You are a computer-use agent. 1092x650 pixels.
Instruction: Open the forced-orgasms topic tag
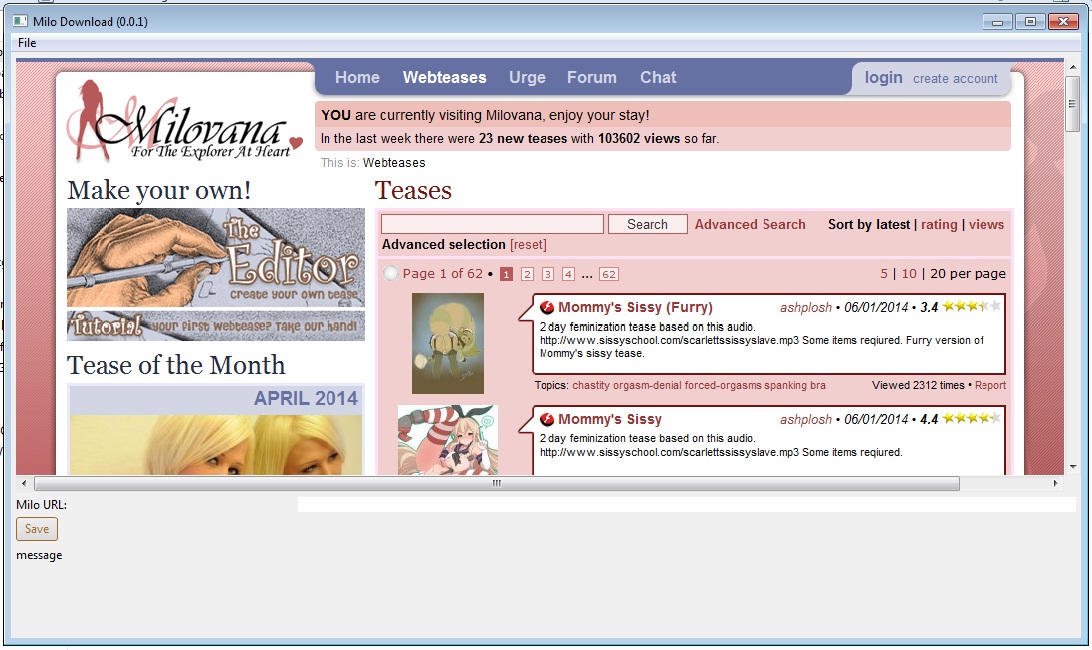click(x=723, y=385)
